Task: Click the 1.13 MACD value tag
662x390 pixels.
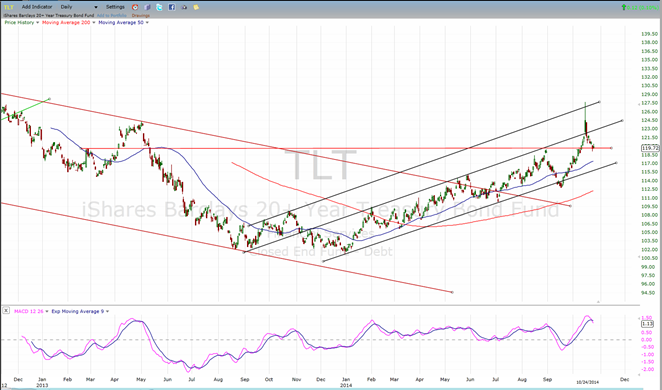Action: coord(647,324)
